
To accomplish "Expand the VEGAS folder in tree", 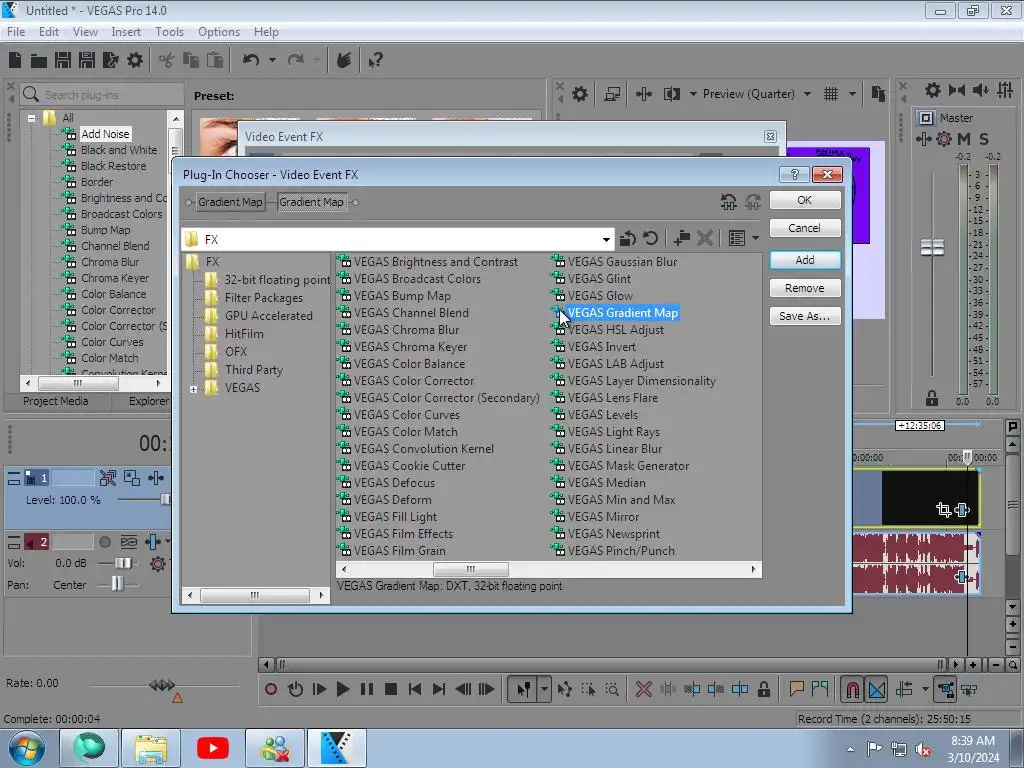I will coord(193,389).
